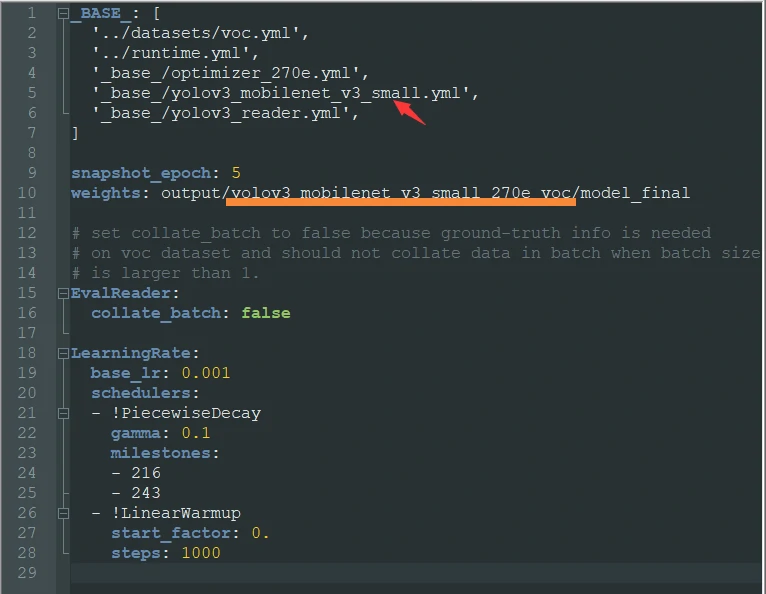Fold the !PiecewiseDecay block

[x=63, y=413]
